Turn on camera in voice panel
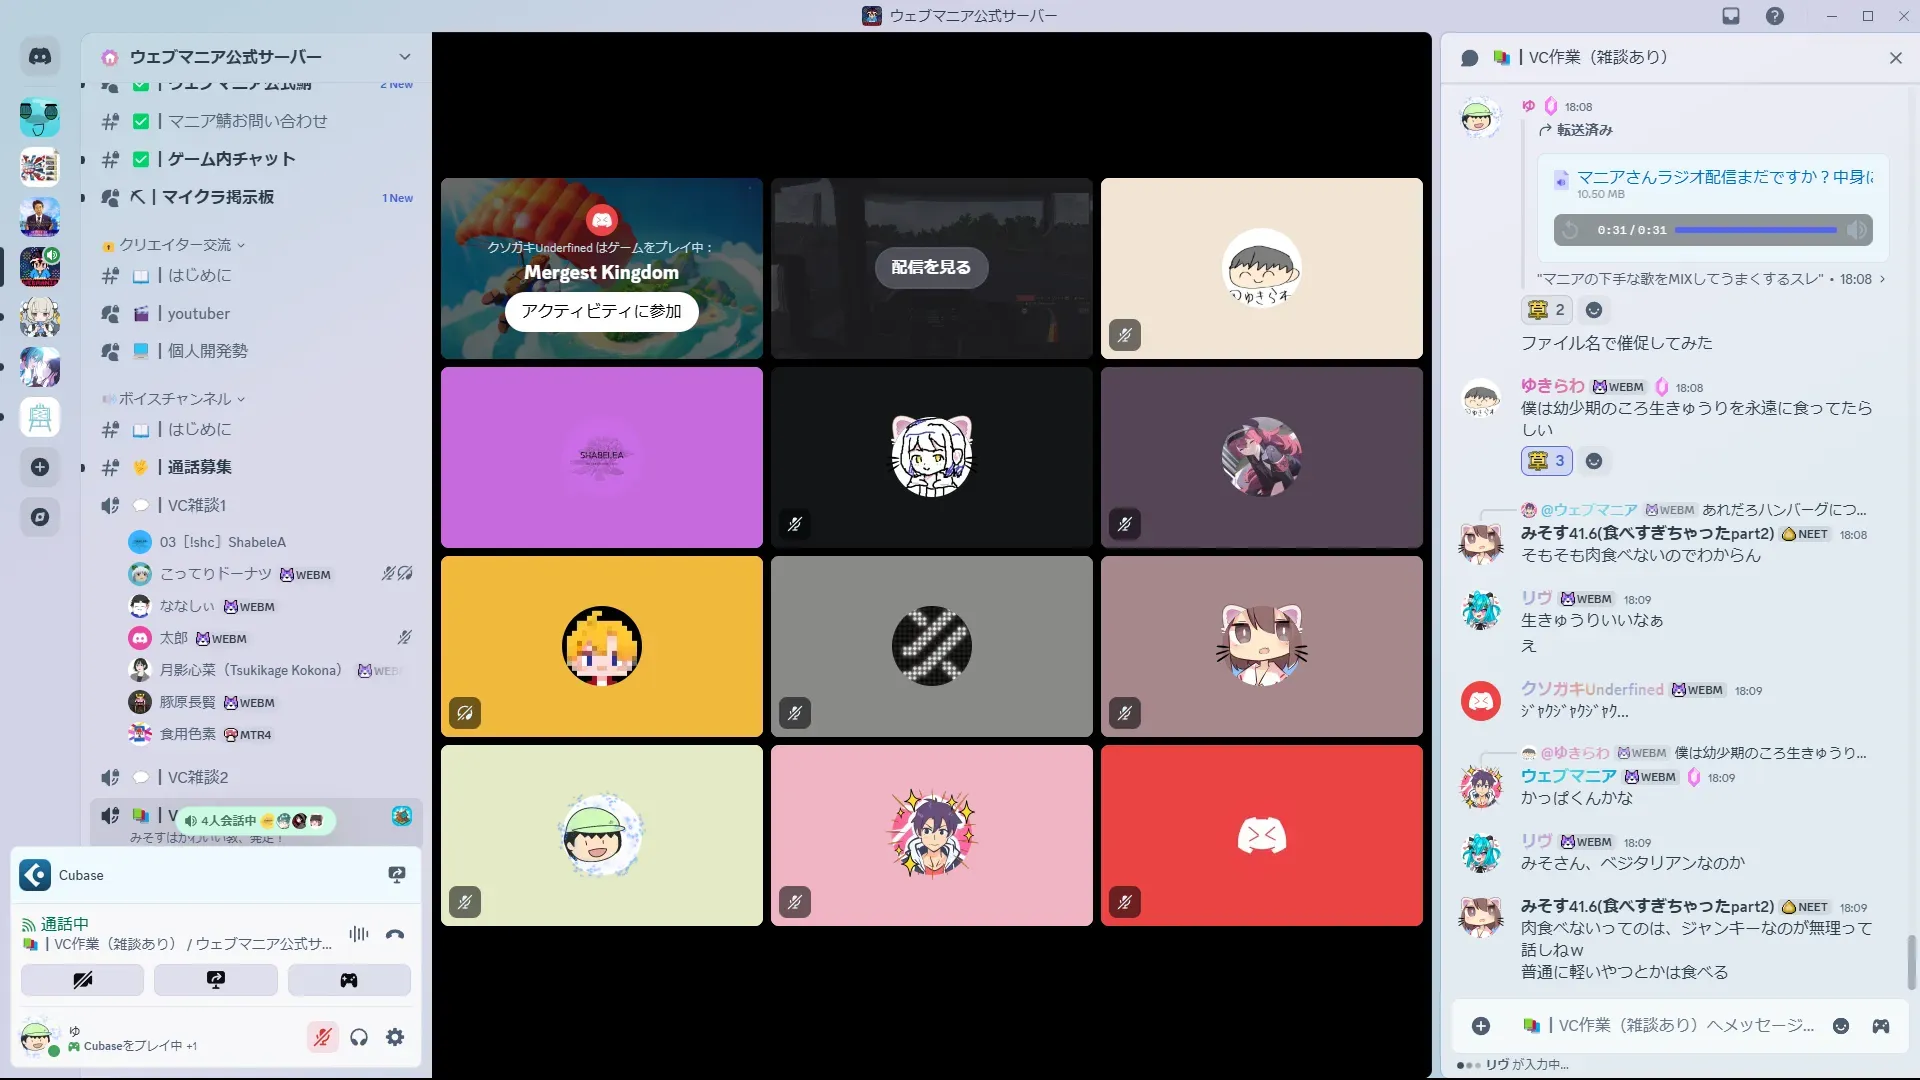Screen dimensions: 1920x1080 pos(82,980)
